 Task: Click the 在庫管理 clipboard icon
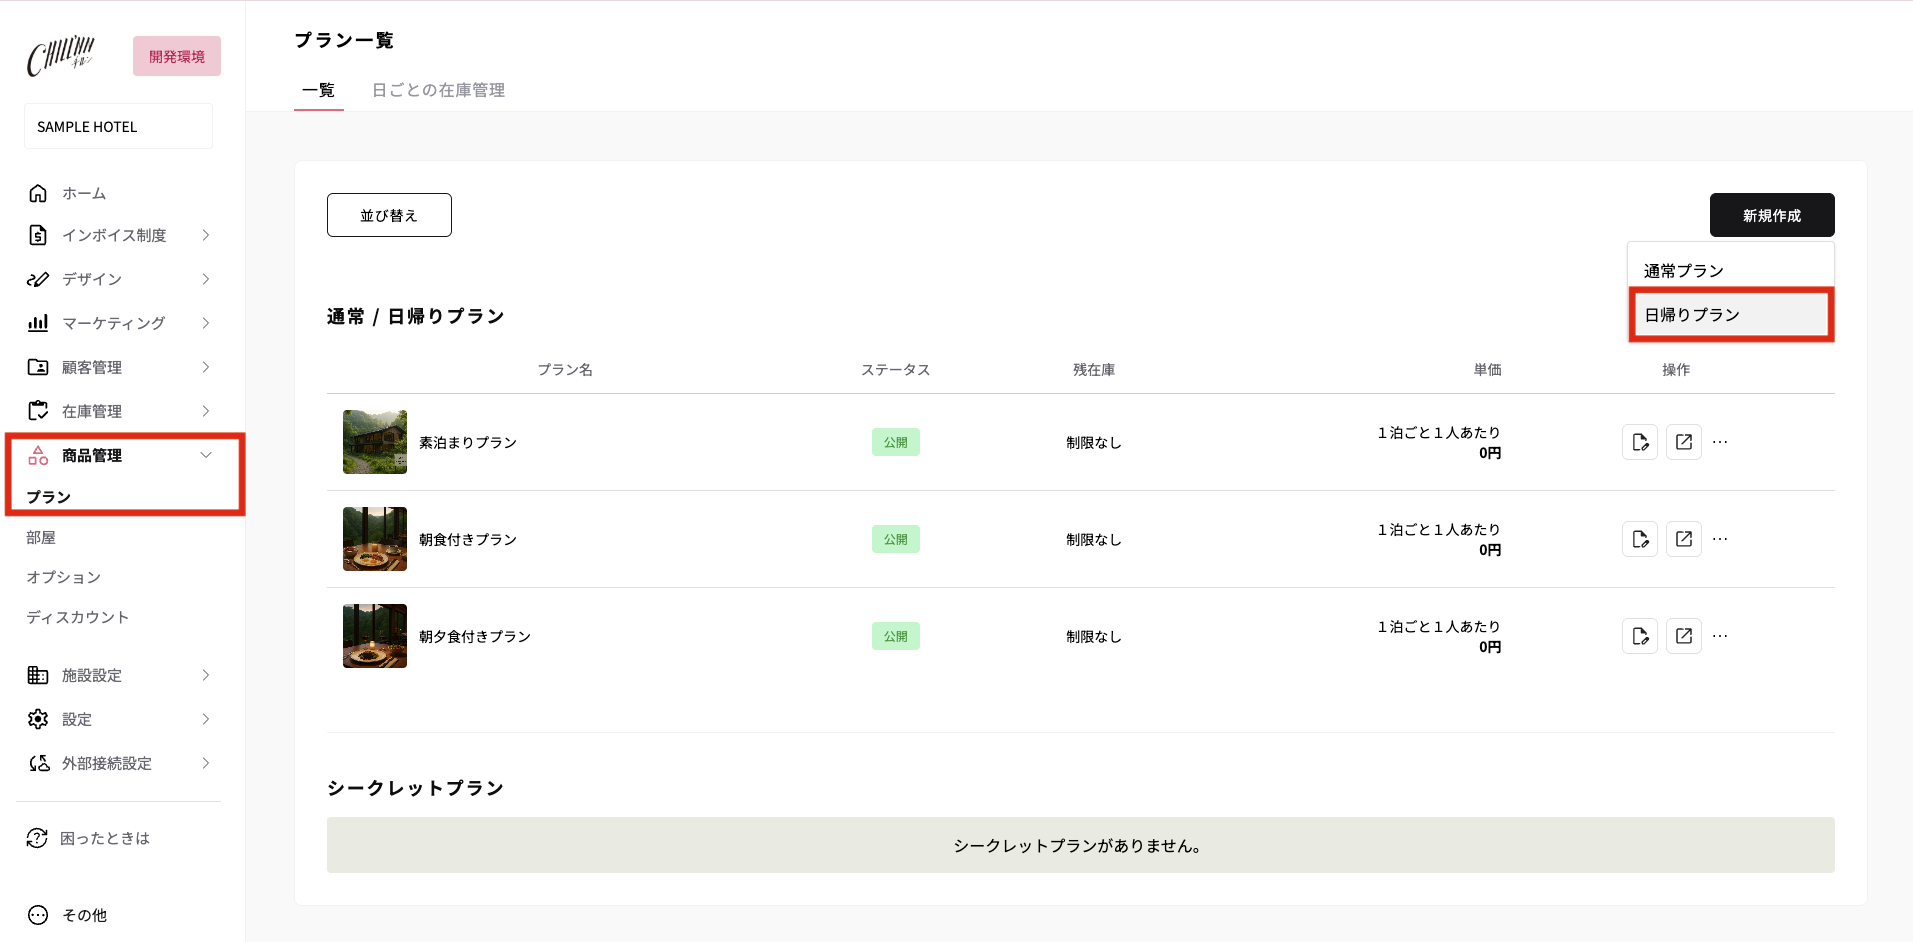pos(38,411)
